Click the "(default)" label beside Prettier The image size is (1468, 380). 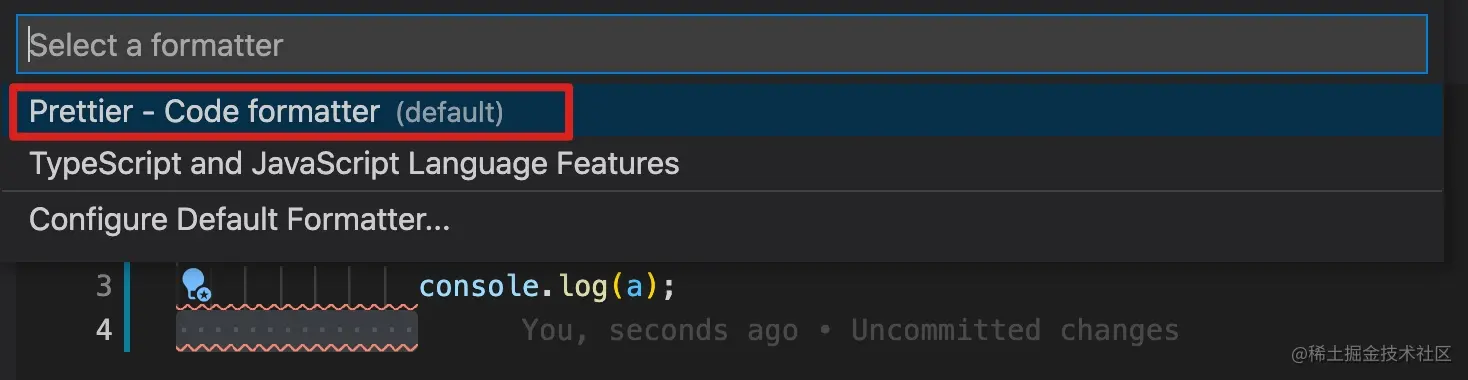(x=449, y=112)
